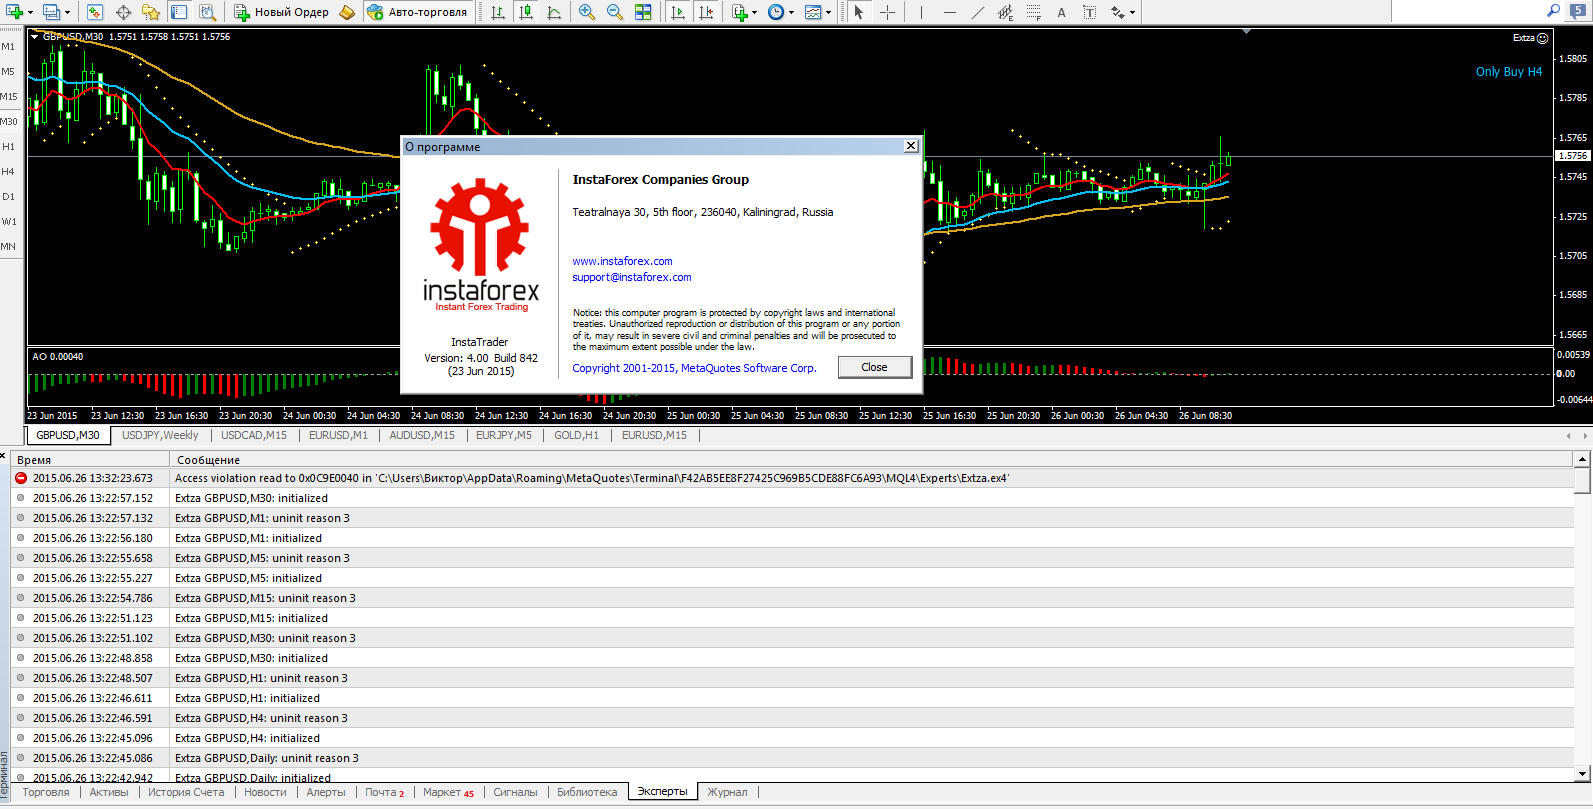Image resolution: width=1593 pixels, height=809 pixels.
Task: Select the Horizontal Line tool
Action: 949,12
